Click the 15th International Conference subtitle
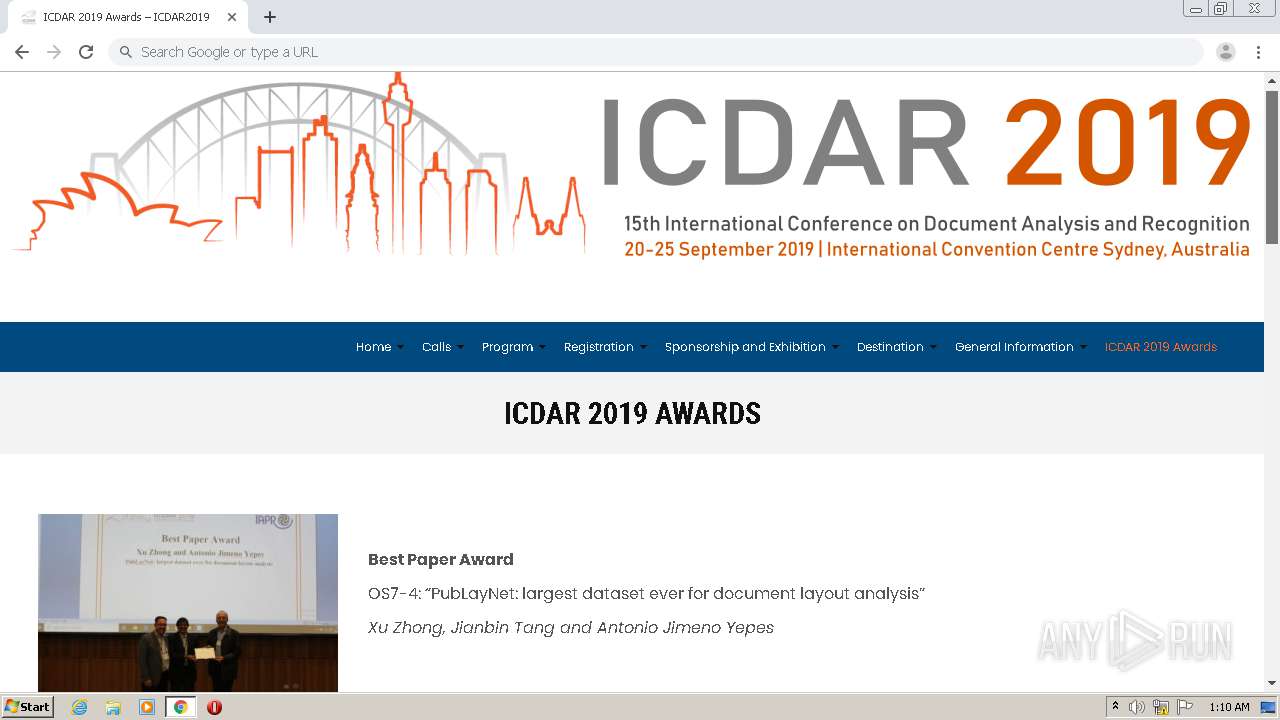The image size is (1280, 720). [x=937, y=223]
